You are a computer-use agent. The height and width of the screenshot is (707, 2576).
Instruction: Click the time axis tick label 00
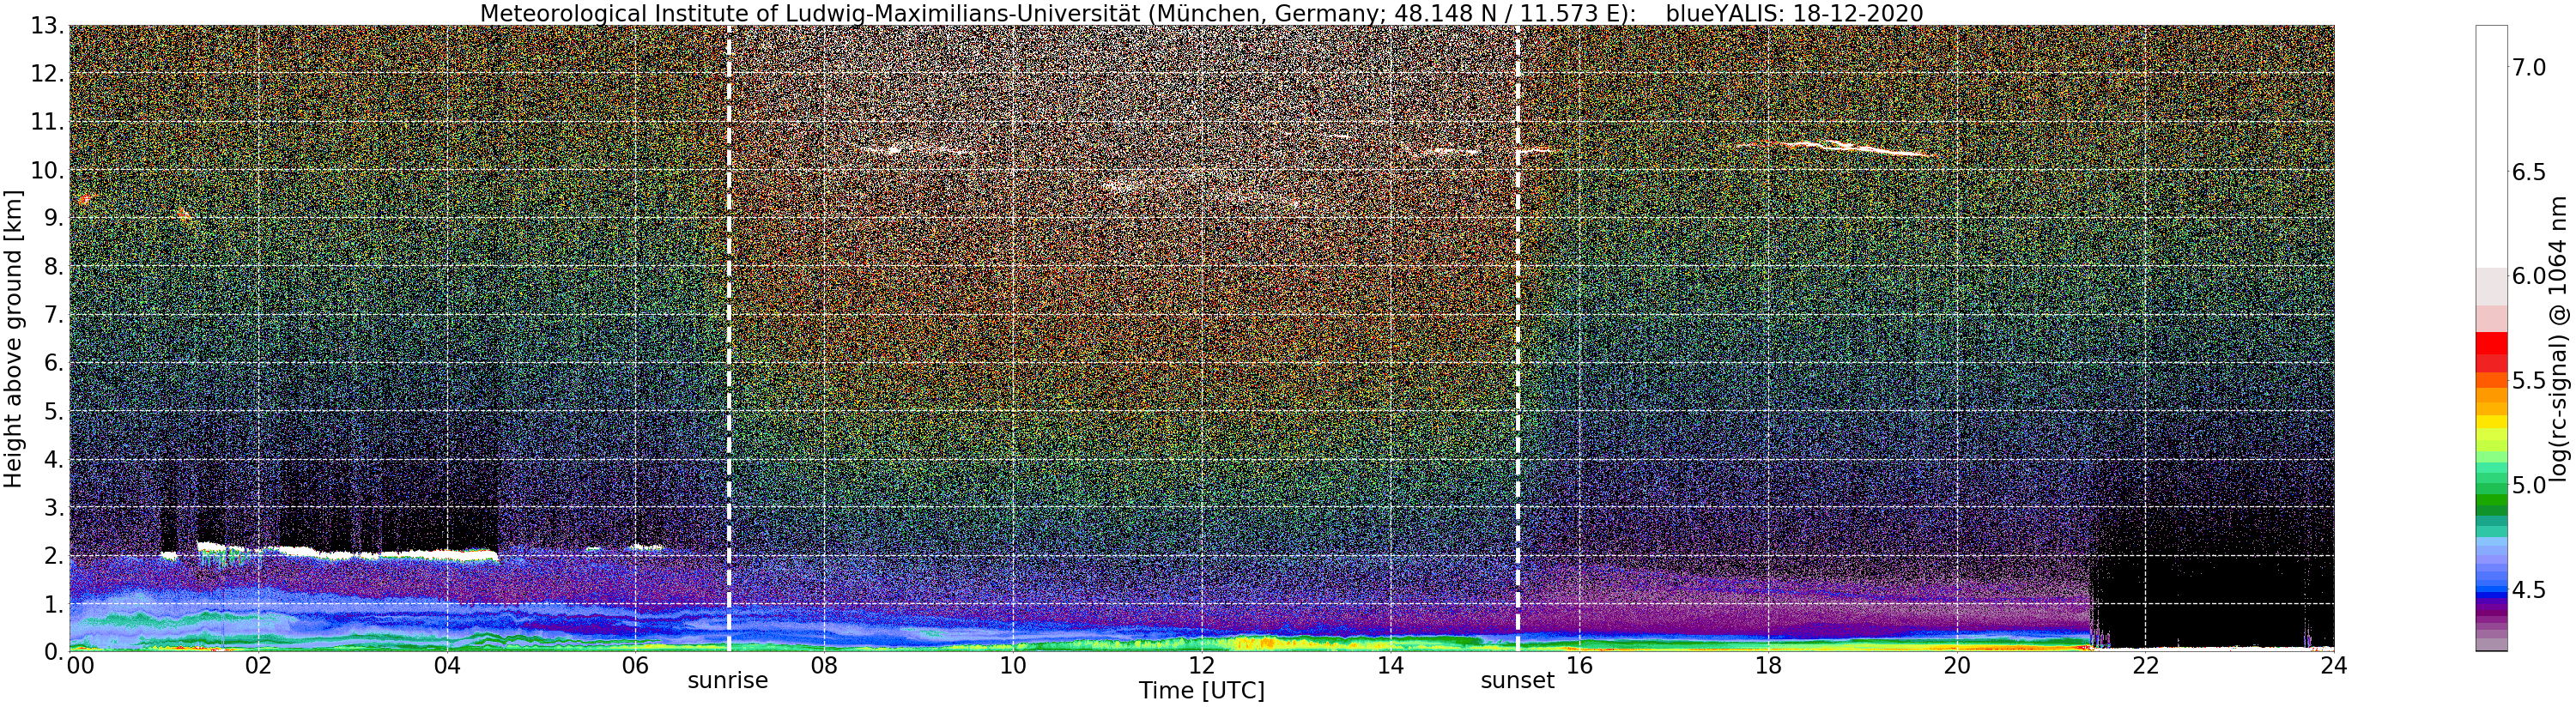point(81,665)
